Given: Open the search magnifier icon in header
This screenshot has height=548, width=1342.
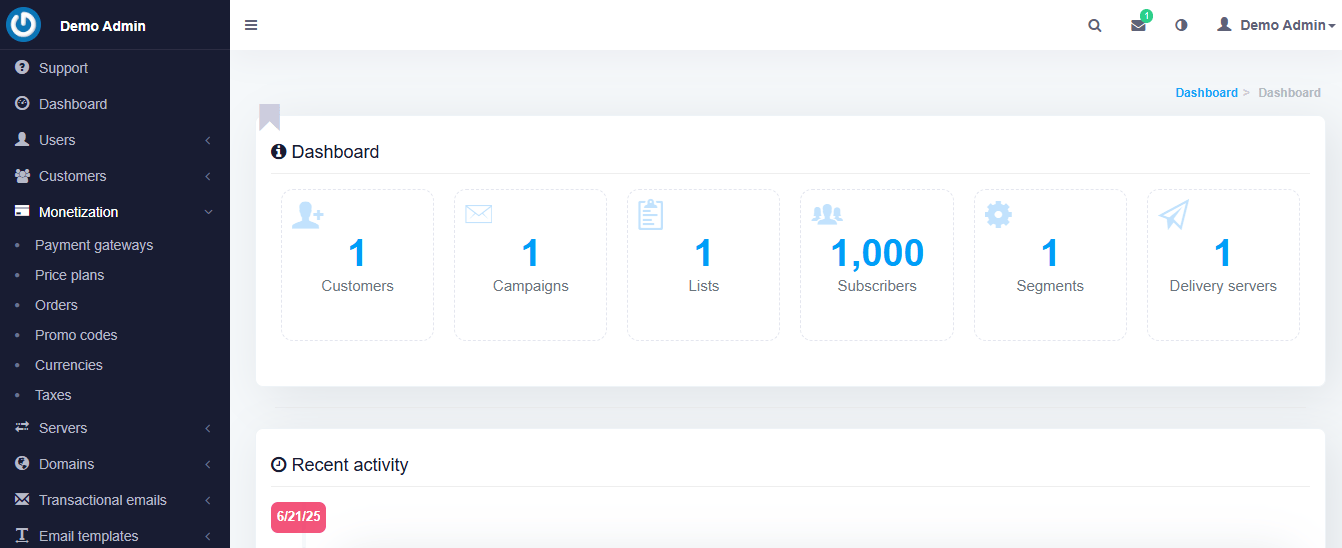Looking at the screenshot, I should [x=1095, y=25].
